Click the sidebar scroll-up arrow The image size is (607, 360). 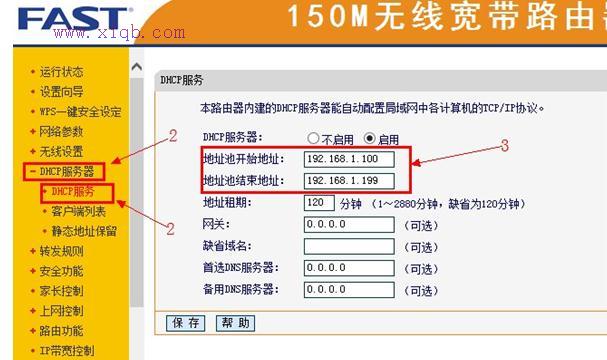(137, 67)
